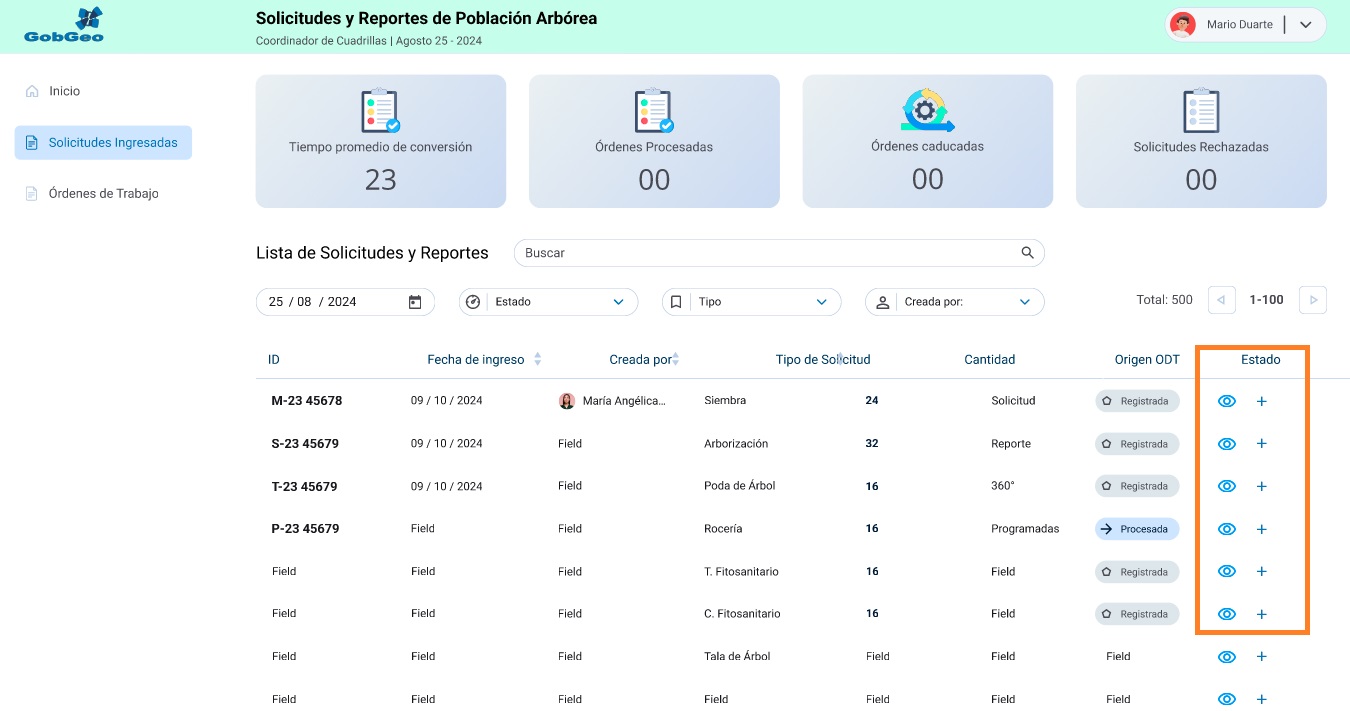Viewport: 1350px width, 711px height.
Task: Open Órdenes de Trabajo in sidebar
Action: tap(103, 194)
